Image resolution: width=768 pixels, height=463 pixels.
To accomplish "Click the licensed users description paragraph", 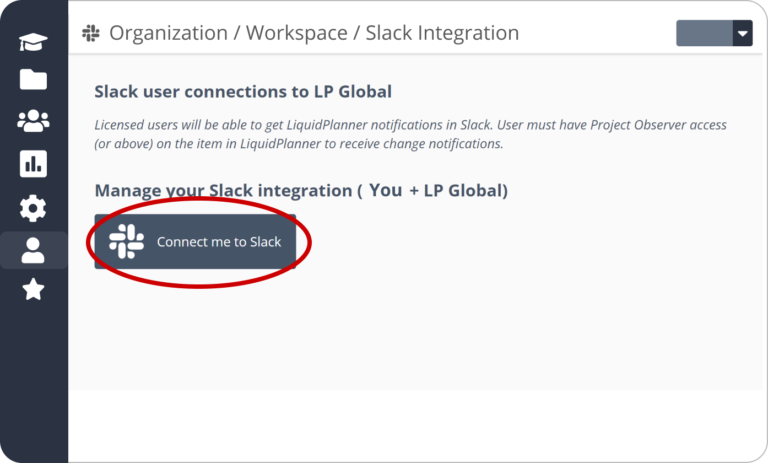I will coord(410,134).
